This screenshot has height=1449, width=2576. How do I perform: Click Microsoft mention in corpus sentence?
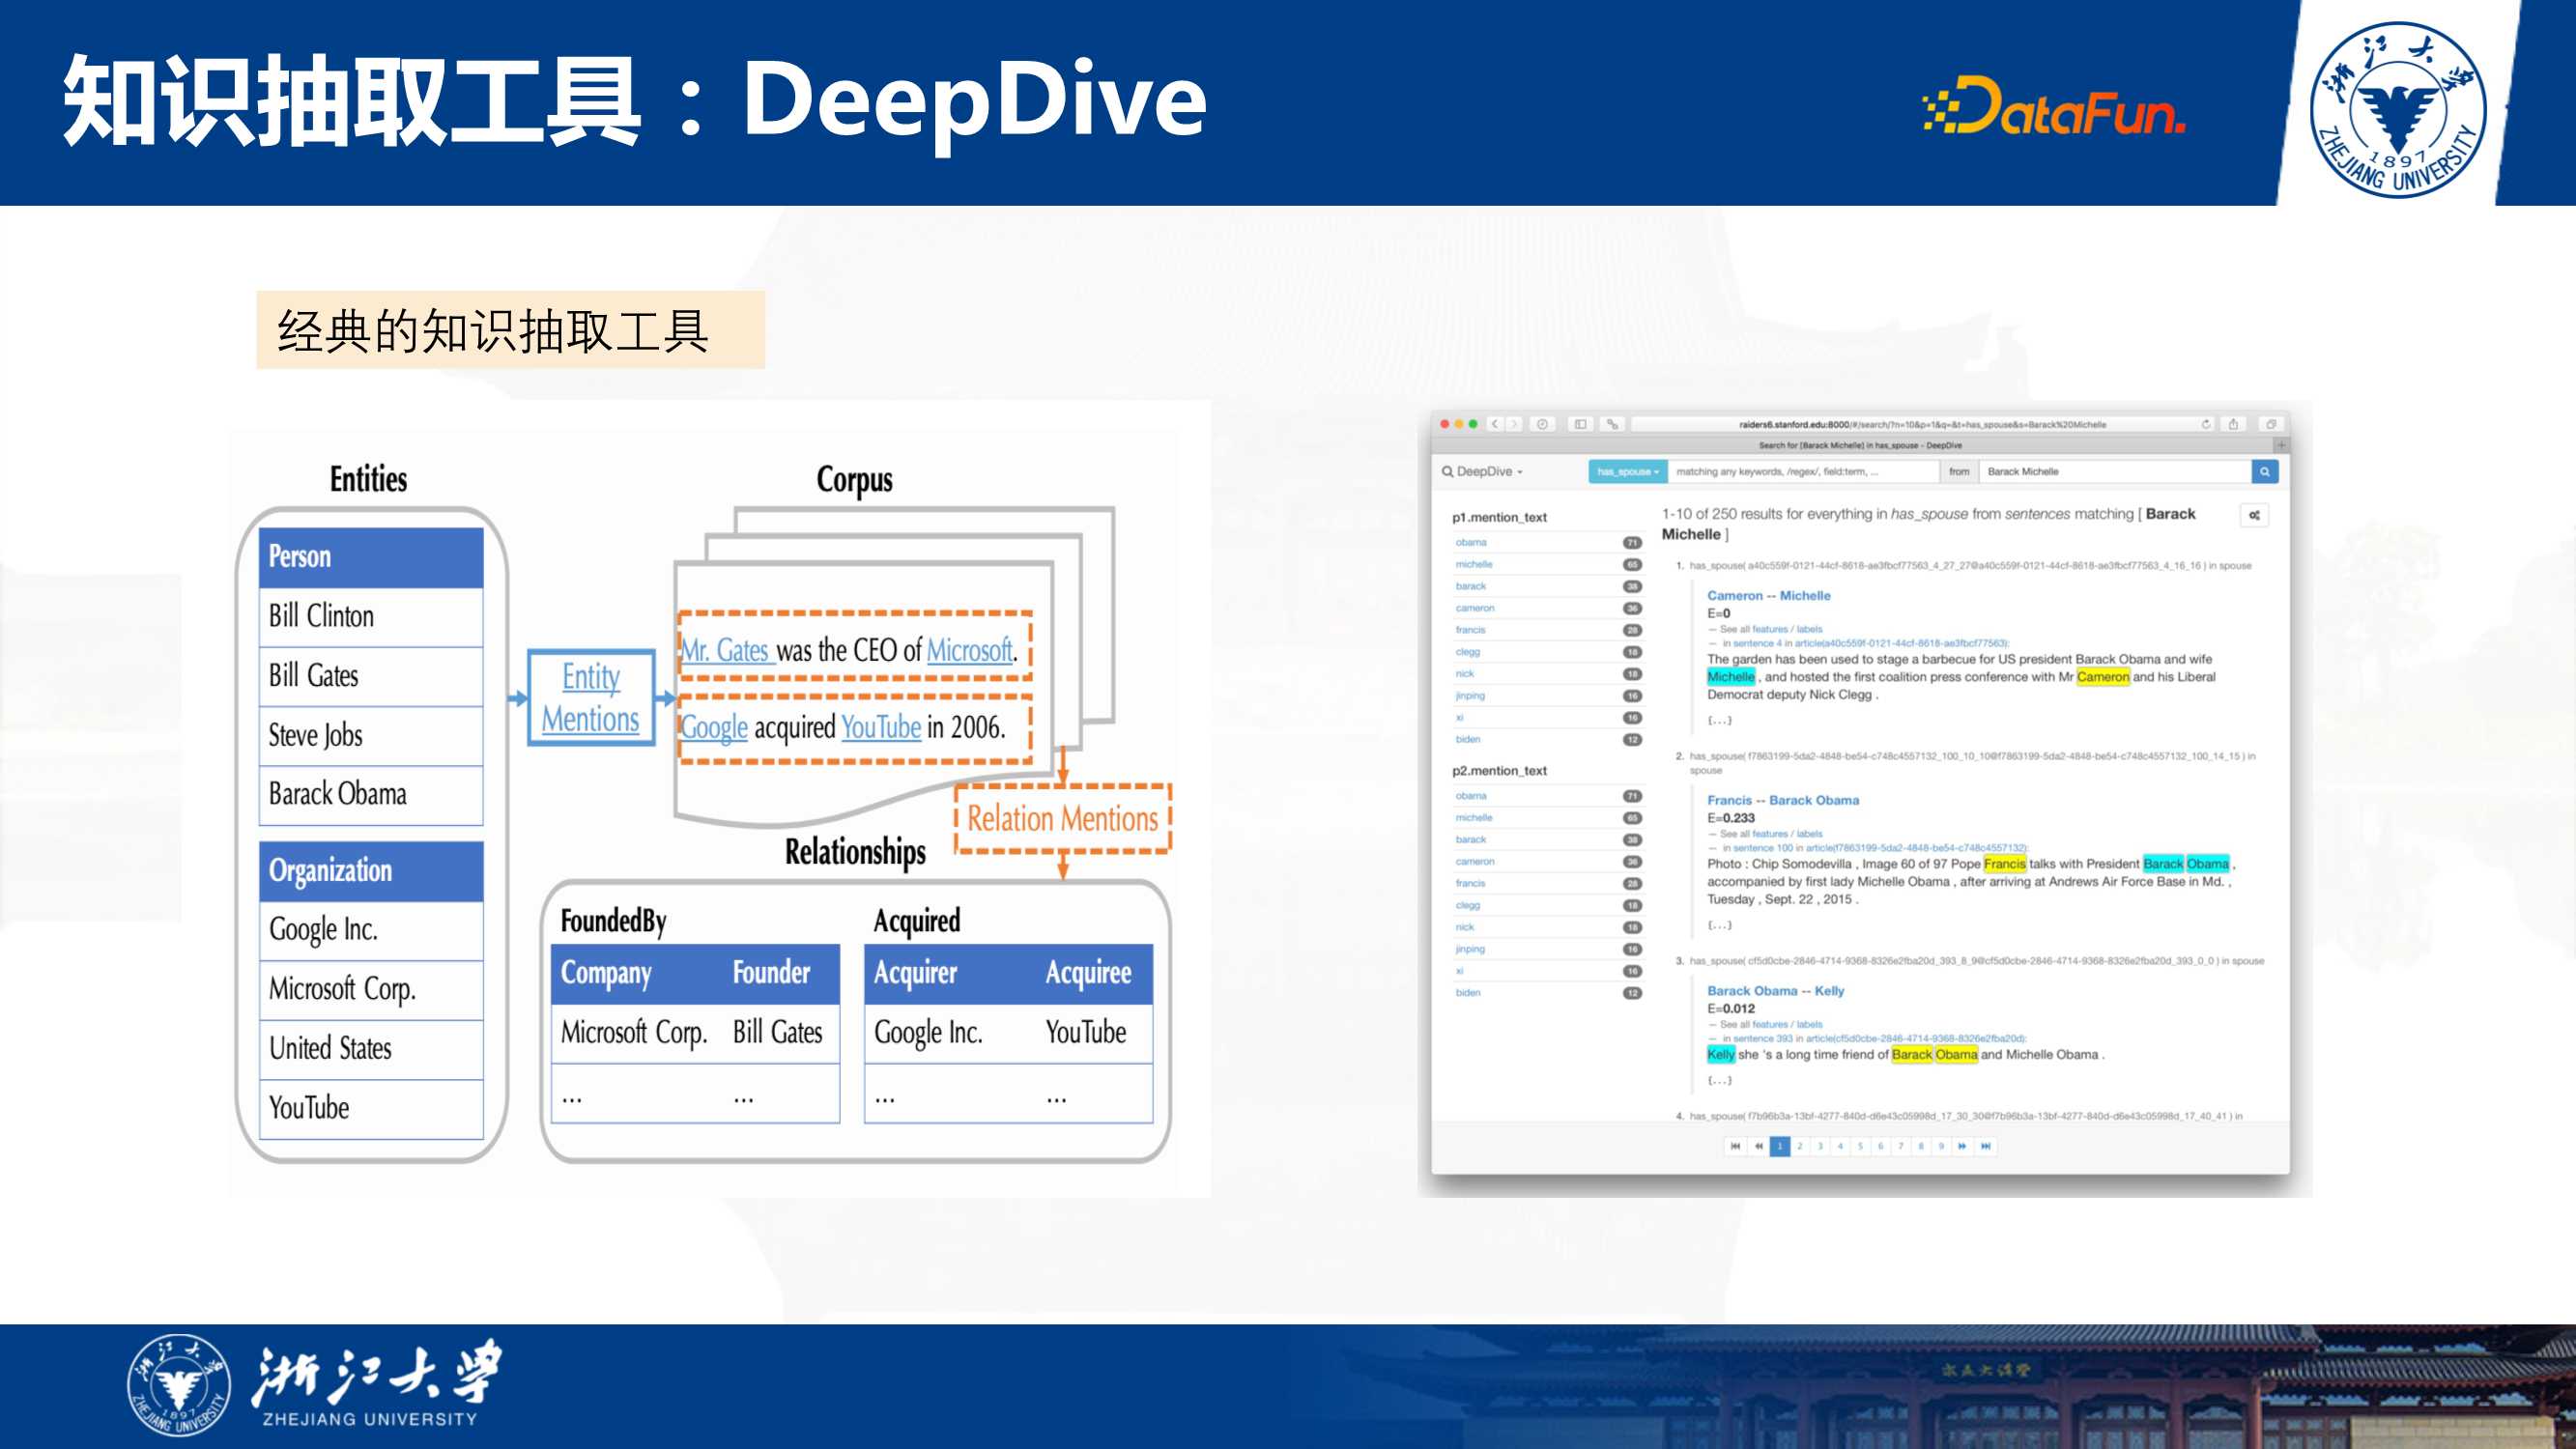(x=970, y=650)
